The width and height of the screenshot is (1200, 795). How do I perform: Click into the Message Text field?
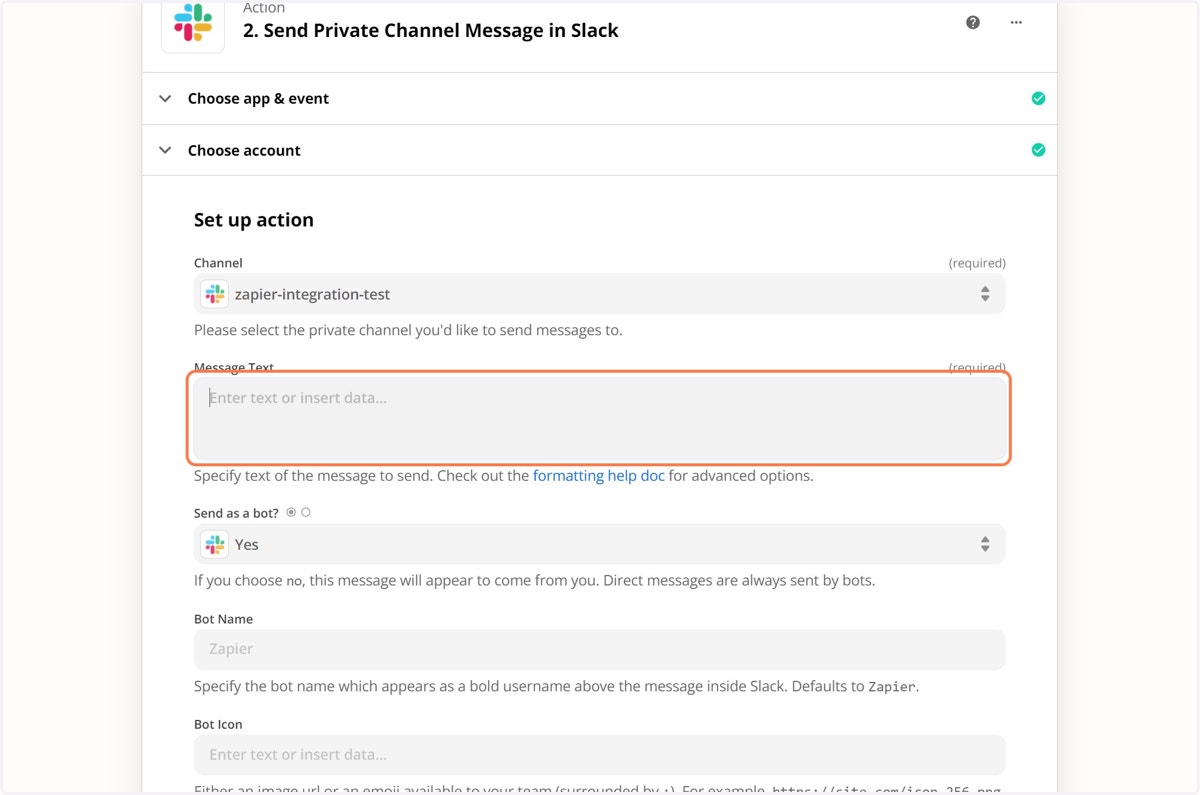click(600, 418)
